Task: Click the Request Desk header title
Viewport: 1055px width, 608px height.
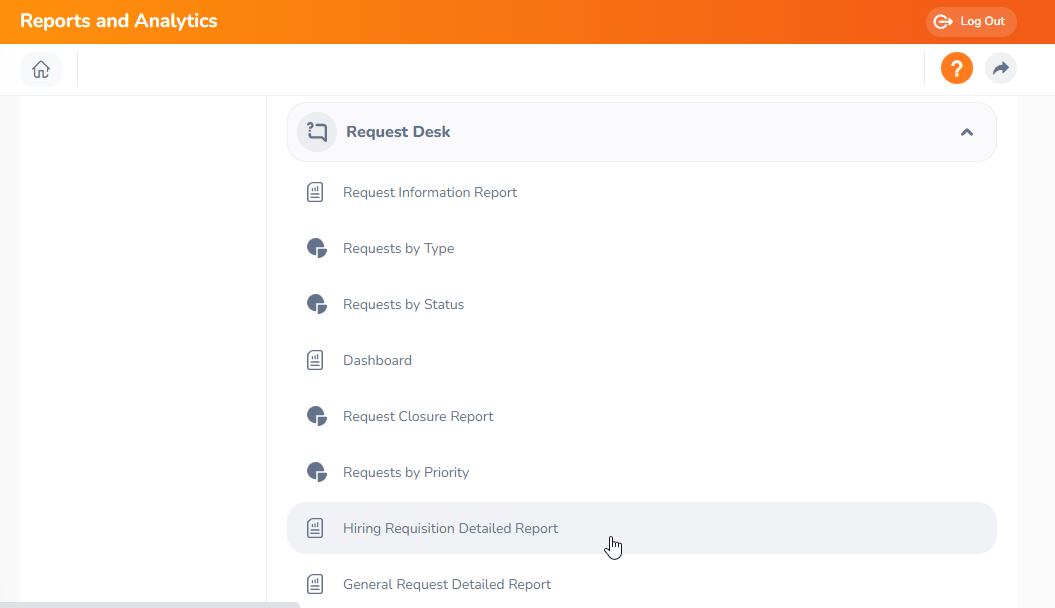Action: [398, 132]
